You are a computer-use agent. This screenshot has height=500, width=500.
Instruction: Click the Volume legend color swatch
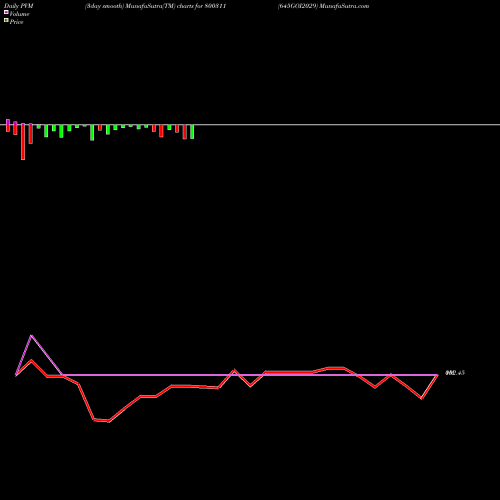(6, 12)
